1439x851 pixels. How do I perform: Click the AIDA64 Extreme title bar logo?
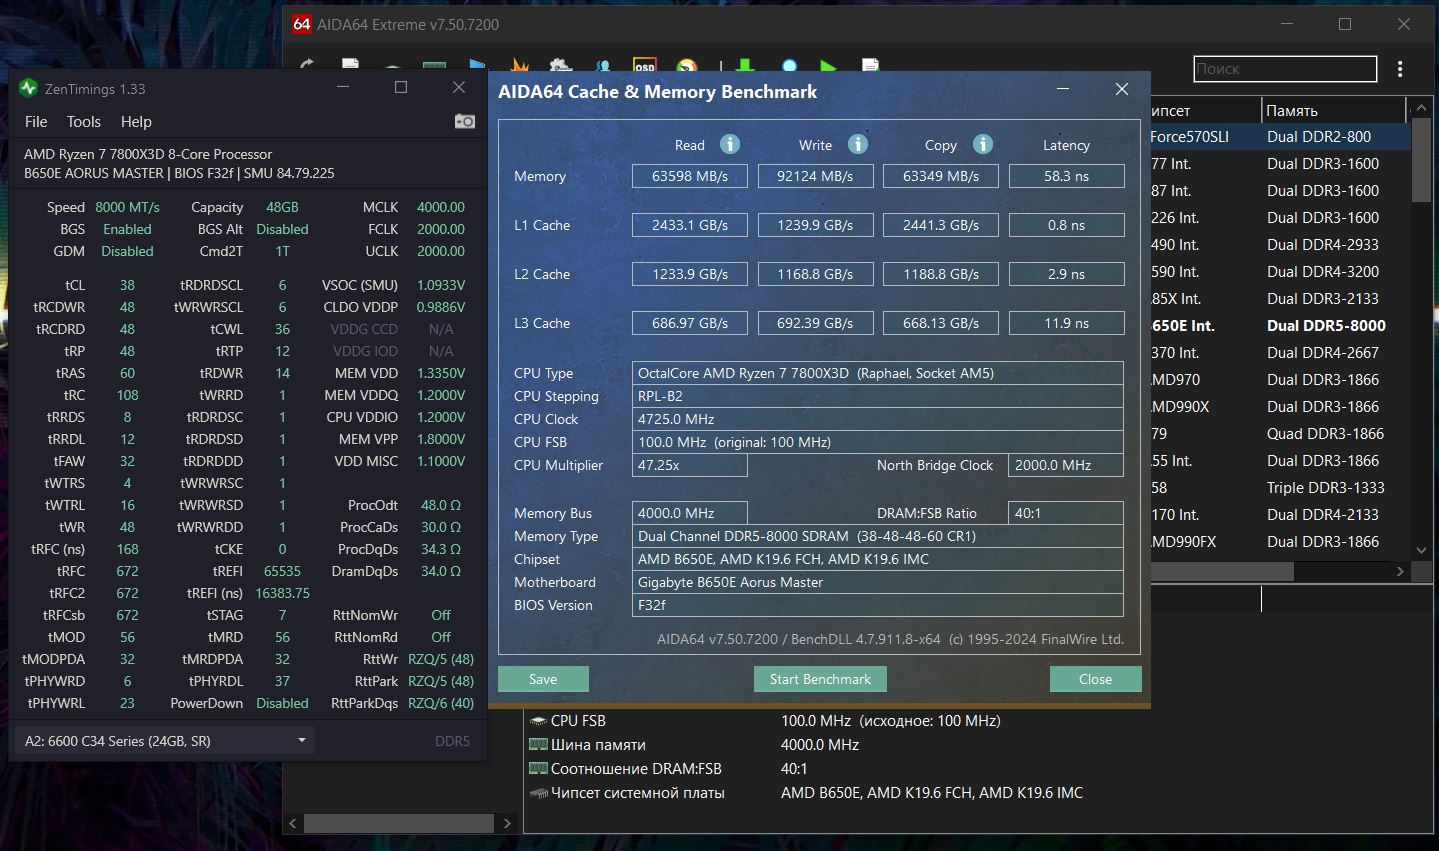coord(302,24)
